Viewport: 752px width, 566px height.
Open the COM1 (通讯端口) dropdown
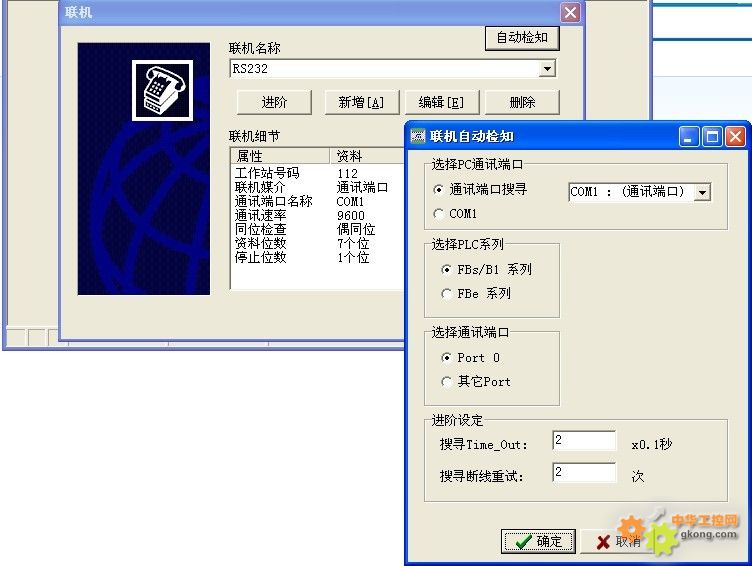point(702,192)
